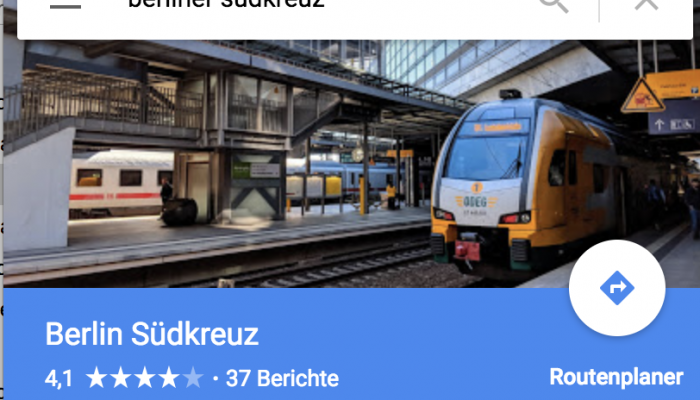Click the fifth greyed-out rating star
The image size is (700, 400).
[x=192, y=378]
